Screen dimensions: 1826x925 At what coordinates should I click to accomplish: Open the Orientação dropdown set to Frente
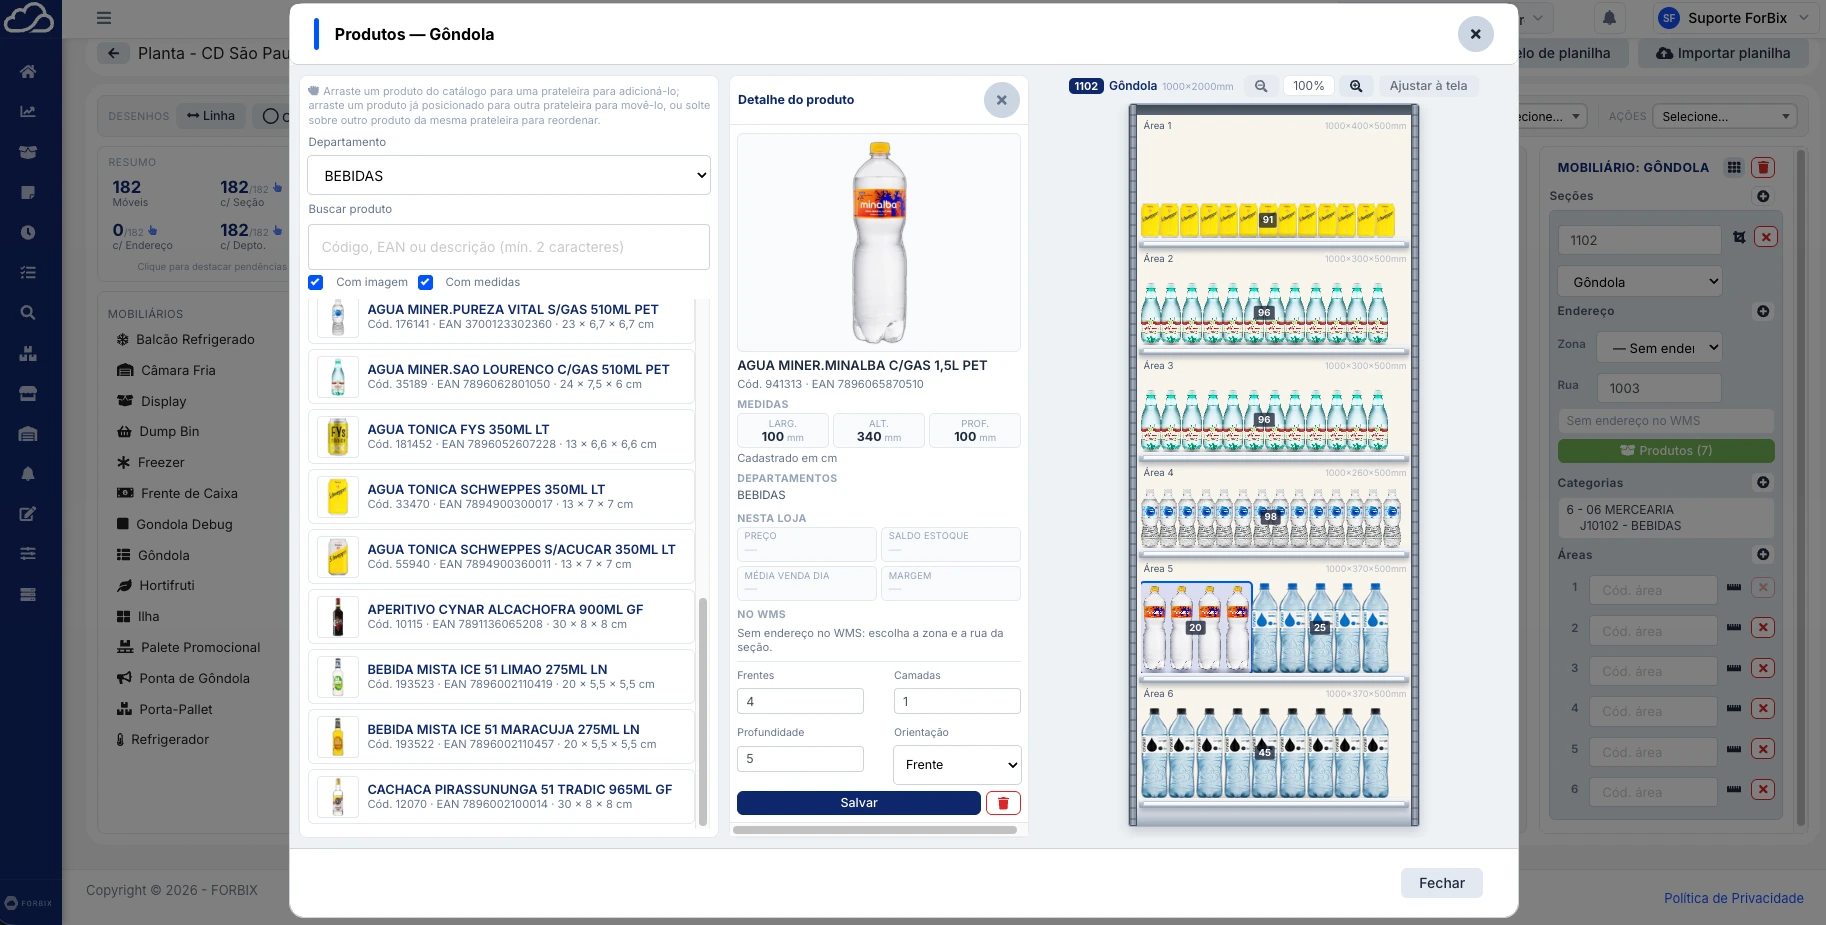[x=957, y=765]
